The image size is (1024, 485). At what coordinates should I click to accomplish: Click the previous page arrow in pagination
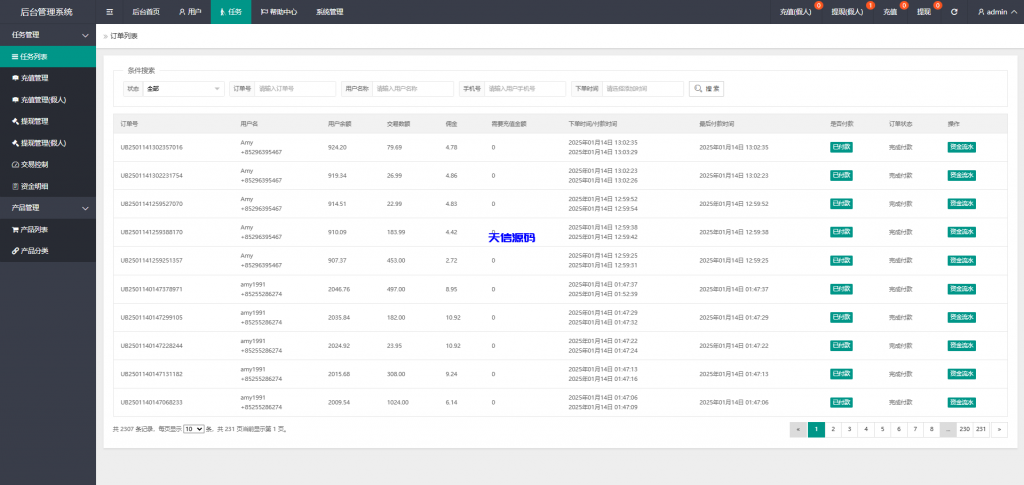pyautogui.click(x=798, y=430)
